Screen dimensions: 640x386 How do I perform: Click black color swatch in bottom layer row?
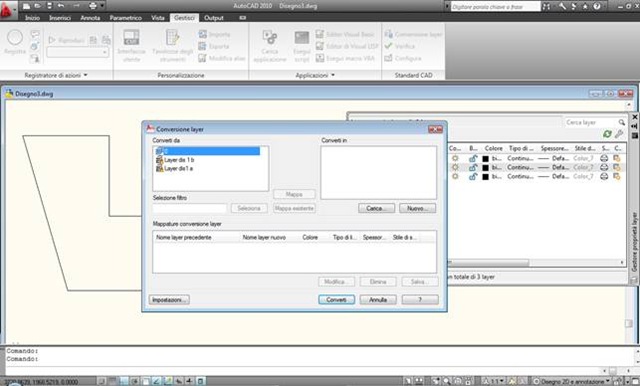(x=485, y=177)
